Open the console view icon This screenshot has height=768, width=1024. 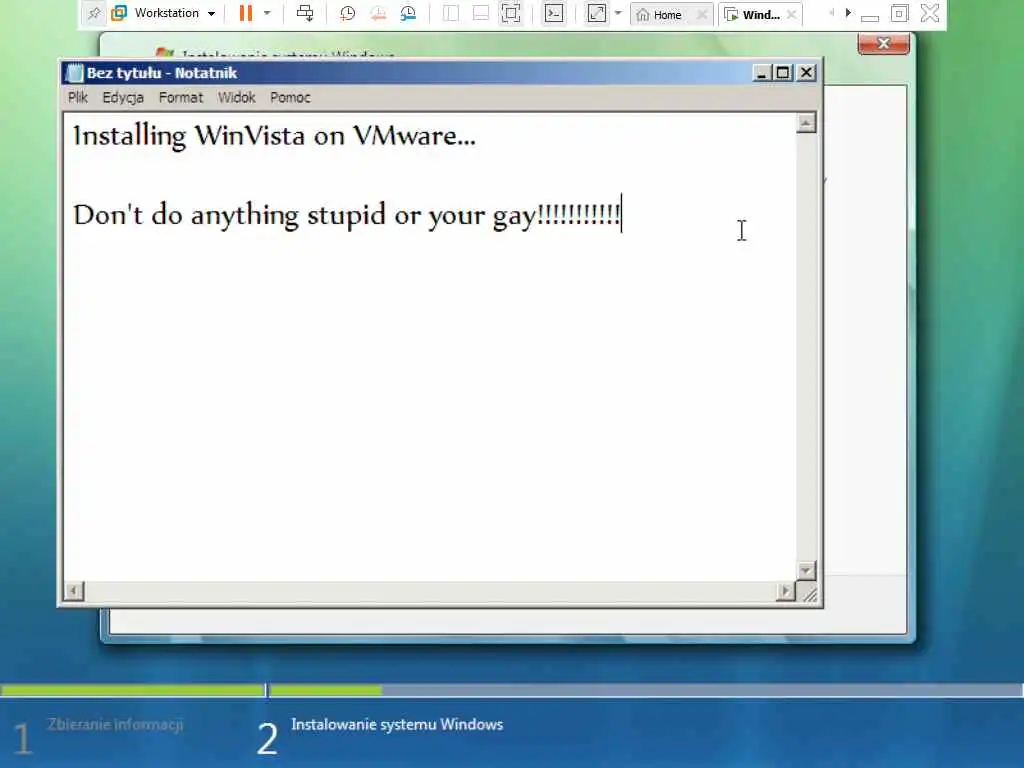[x=554, y=13]
